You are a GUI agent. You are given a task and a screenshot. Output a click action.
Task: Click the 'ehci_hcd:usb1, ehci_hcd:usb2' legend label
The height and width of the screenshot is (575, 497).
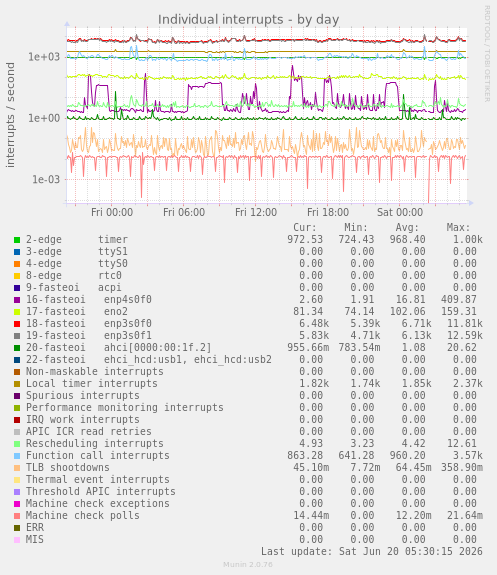pos(188,360)
